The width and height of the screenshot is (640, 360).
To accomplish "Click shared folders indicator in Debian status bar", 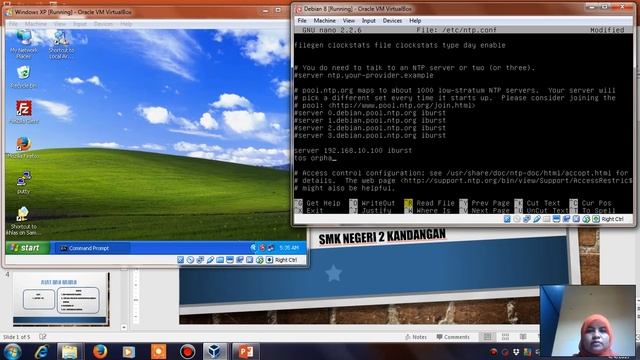I will (x=546, y=219).
